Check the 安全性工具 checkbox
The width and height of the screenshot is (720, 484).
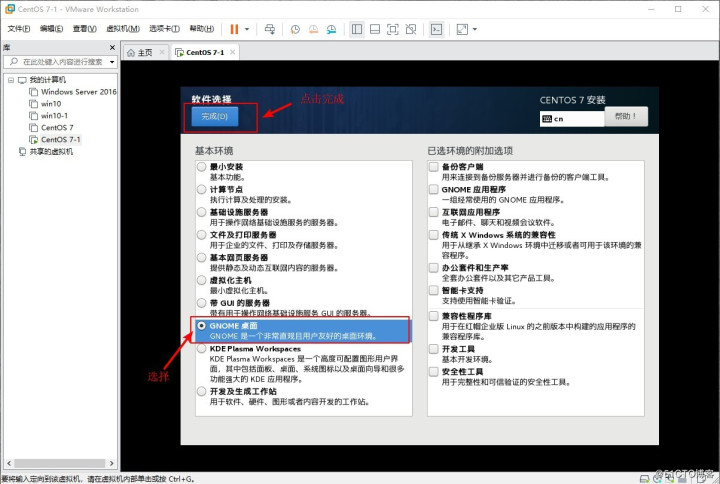[433, 371]
